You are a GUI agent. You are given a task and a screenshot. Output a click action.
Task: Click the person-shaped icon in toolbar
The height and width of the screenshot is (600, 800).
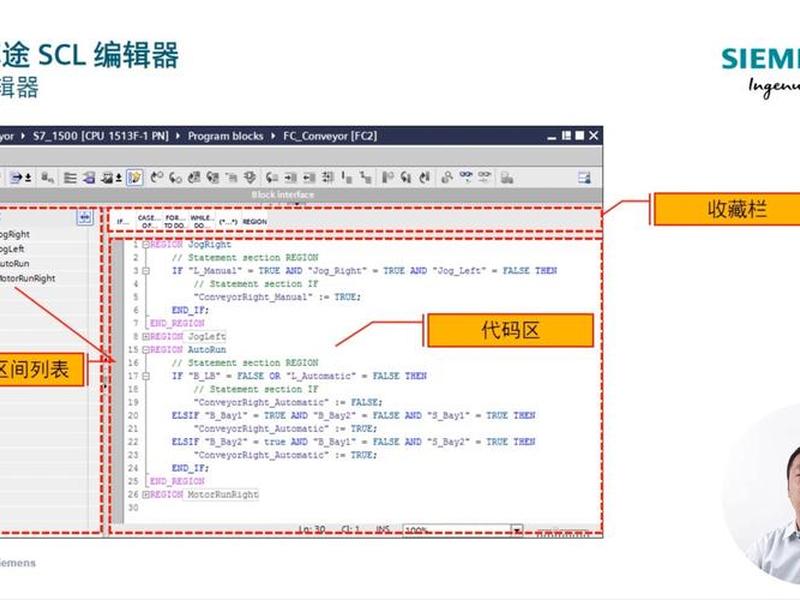tap(446, 178)
